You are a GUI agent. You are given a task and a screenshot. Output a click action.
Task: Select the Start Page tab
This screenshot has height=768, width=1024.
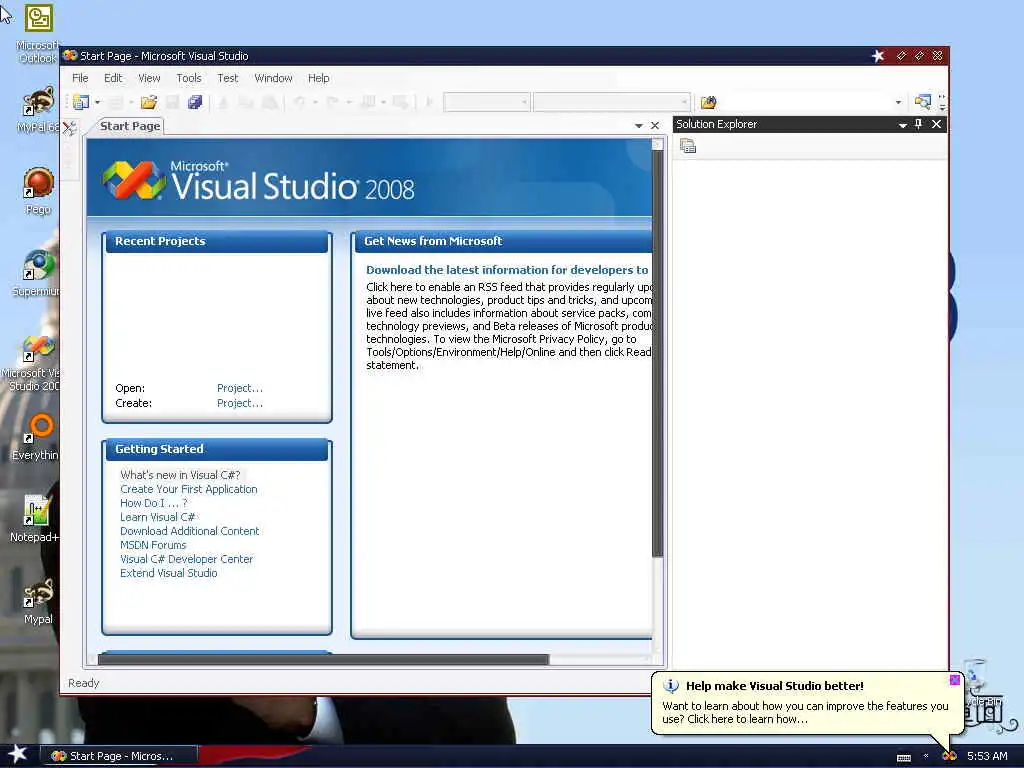click(129, 126)
